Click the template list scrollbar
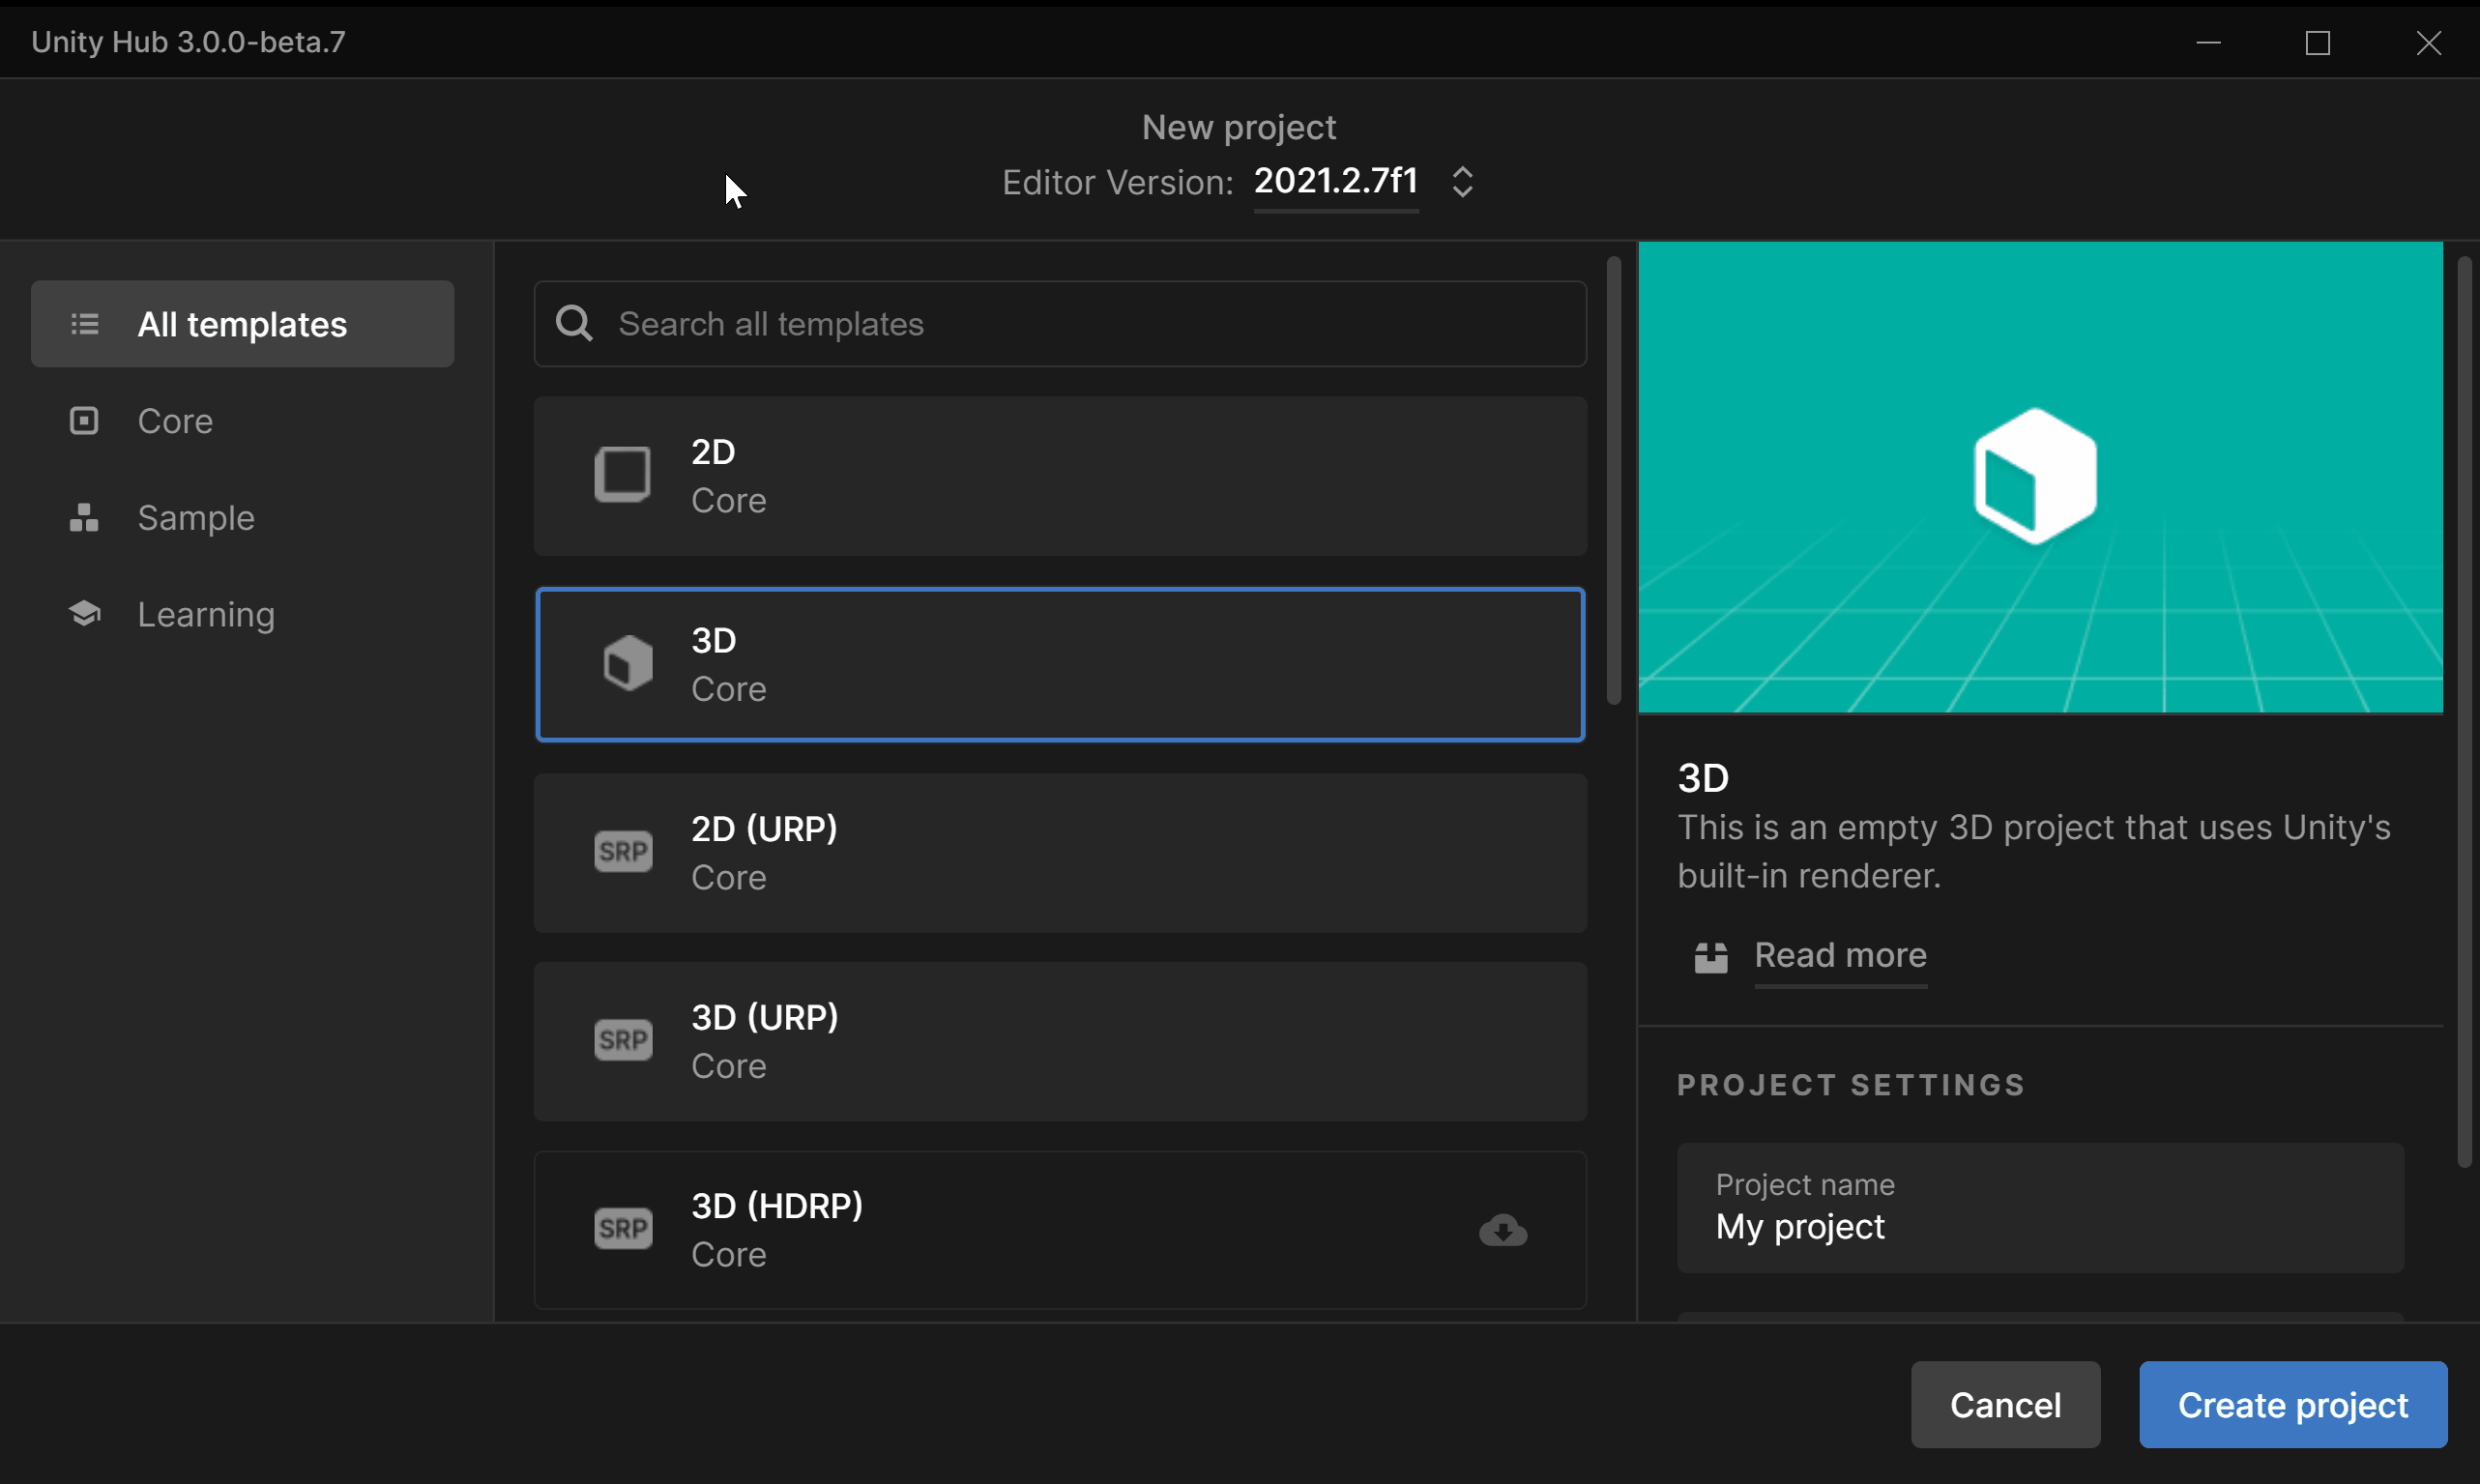Viewport: 2480px width, 1484px height. click(x=1613, y=480)
